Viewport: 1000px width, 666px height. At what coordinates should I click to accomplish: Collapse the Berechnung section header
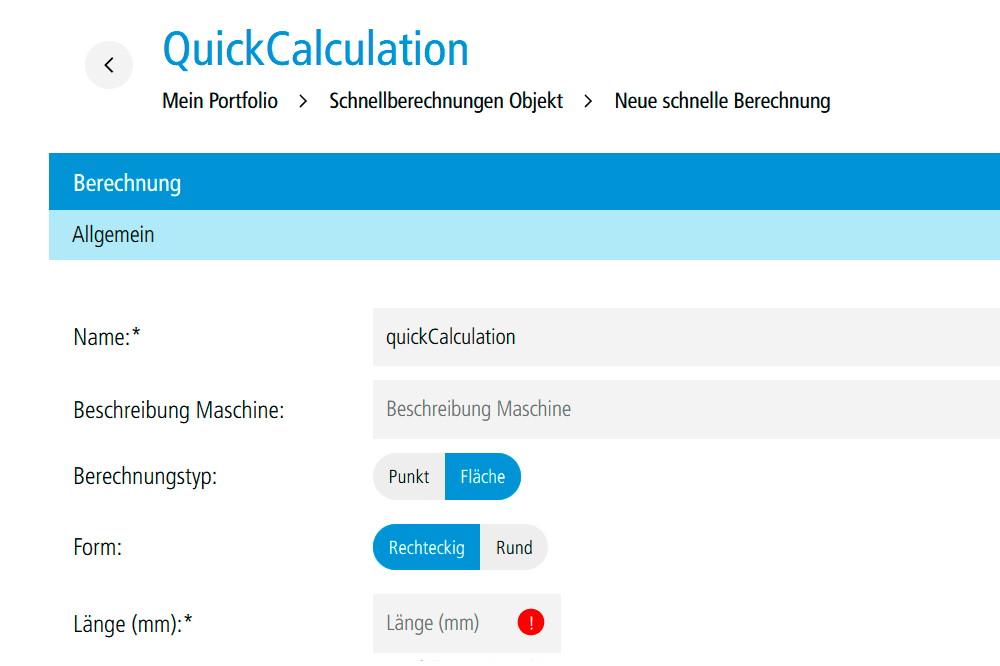[524, 183]
